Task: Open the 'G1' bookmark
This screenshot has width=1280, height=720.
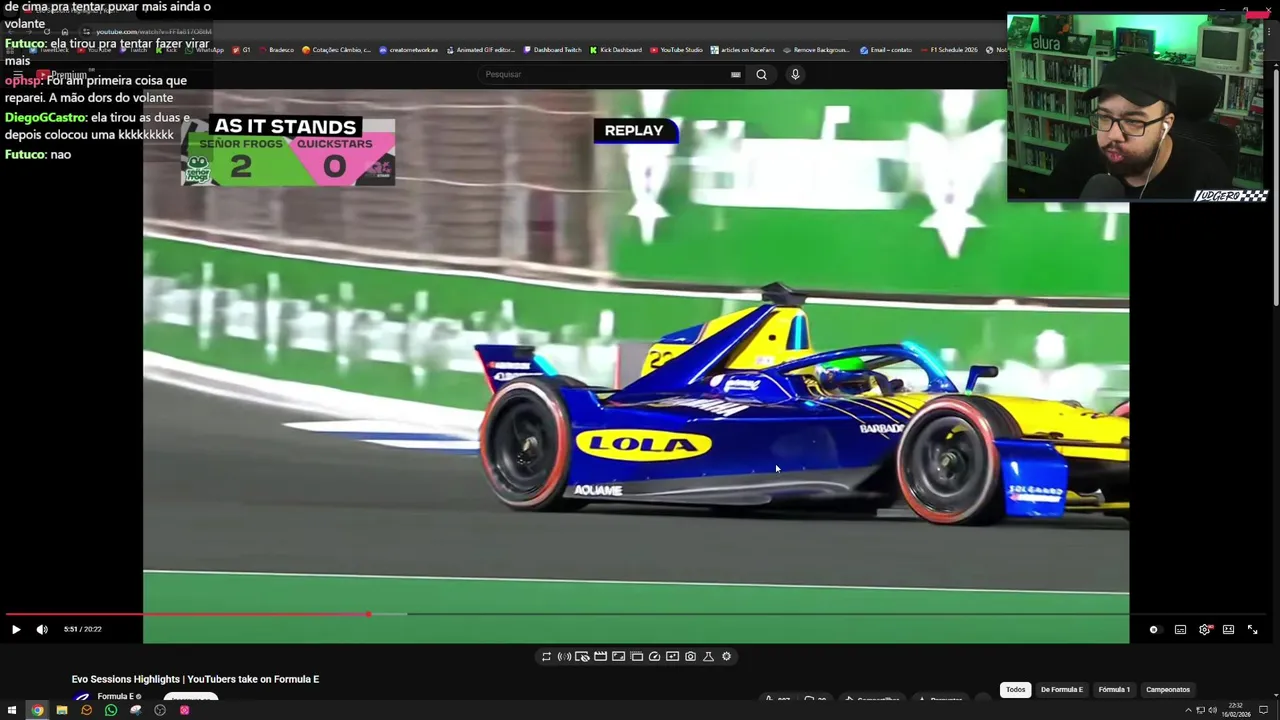Action: [241, 50]
